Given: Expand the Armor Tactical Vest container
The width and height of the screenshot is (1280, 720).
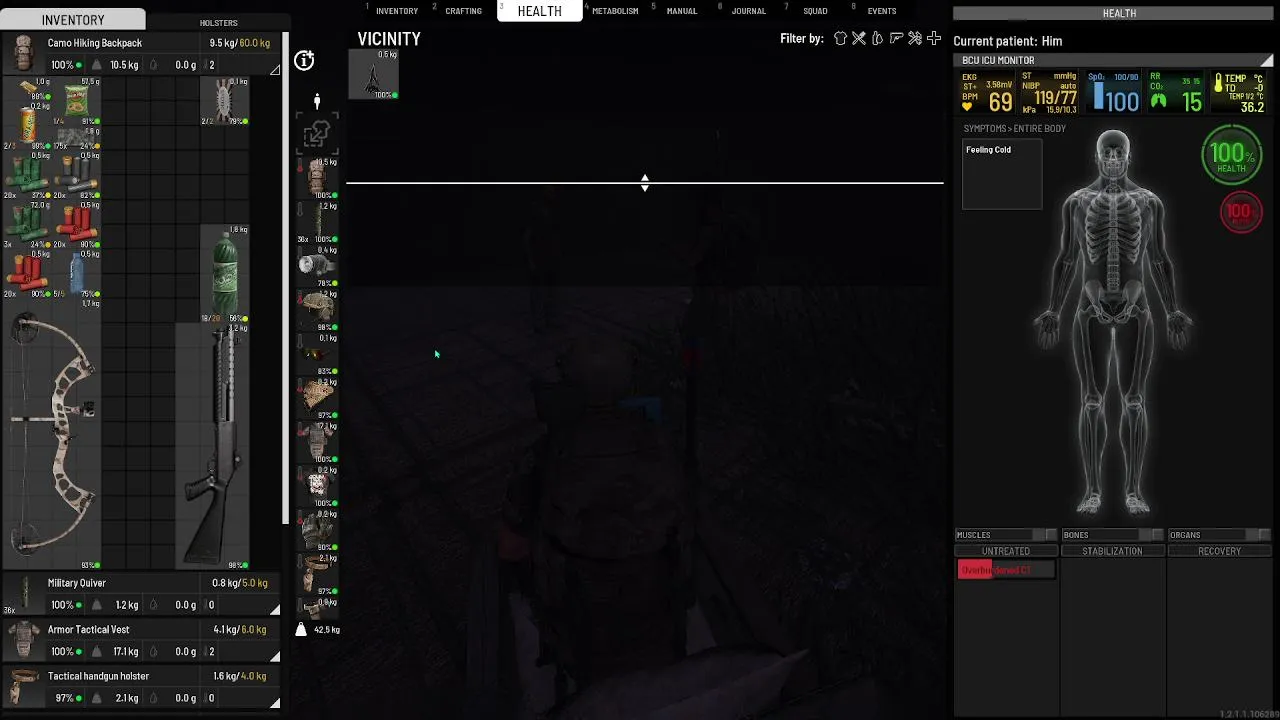Looking at the screenshot, I should click(275, 656).
